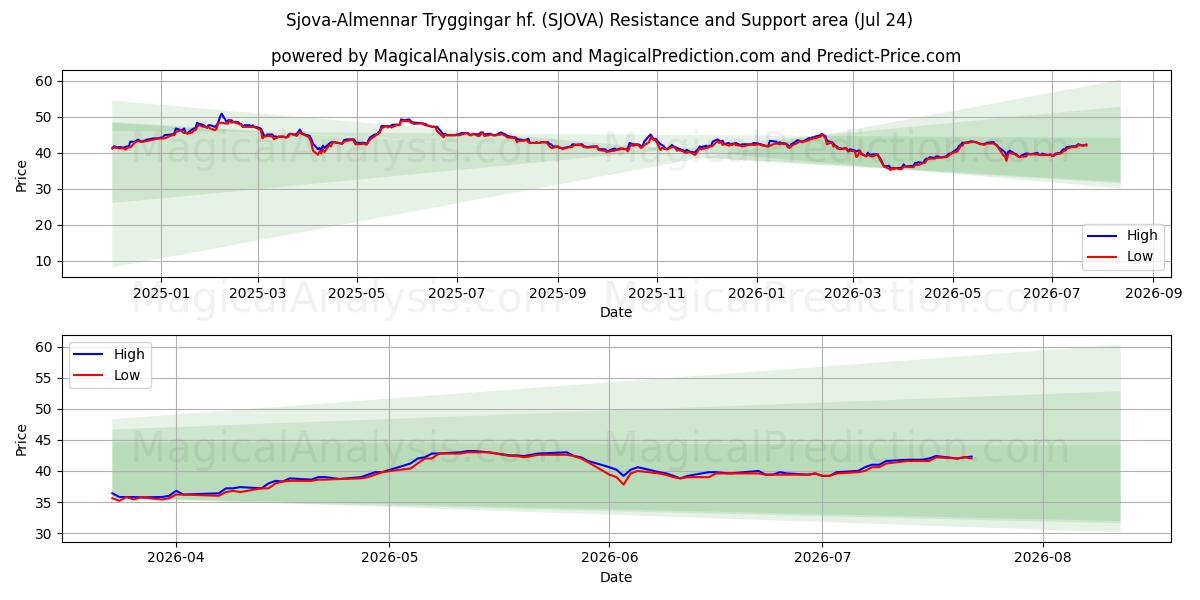Click the '2026-06' tick on the bottom chart
The height and width of the screenshot is (600, 1200).
pos(609,559)
